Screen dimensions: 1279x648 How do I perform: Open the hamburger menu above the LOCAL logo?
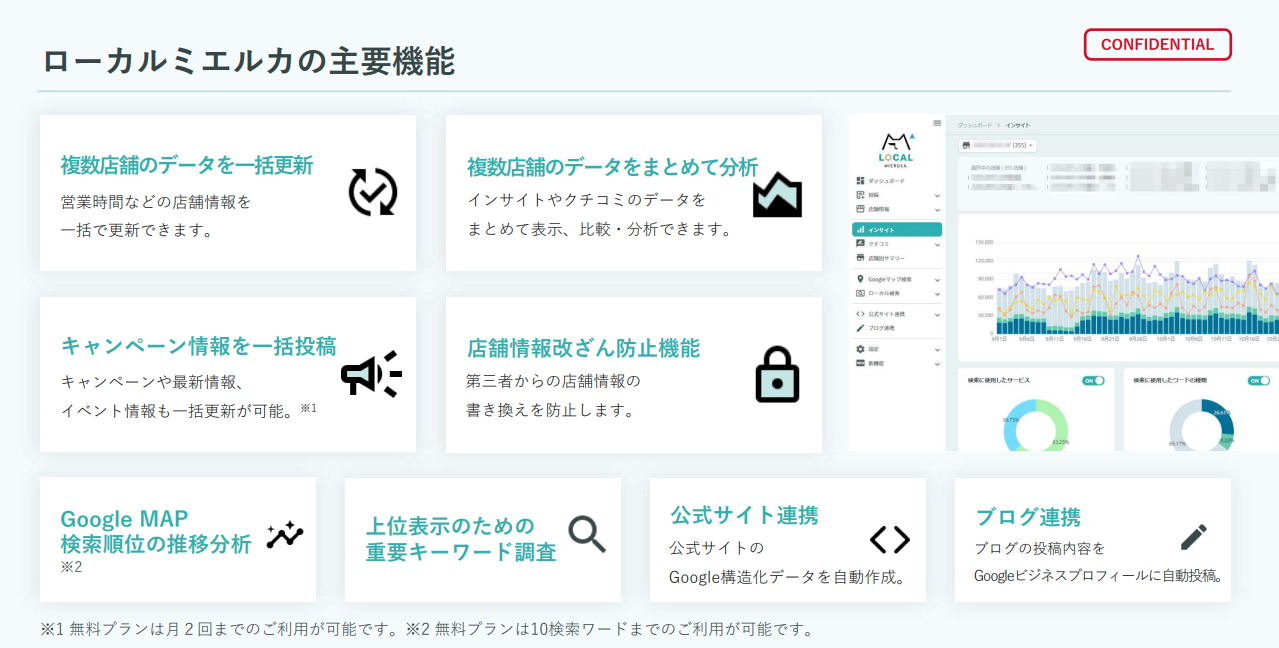pos(937,123)
